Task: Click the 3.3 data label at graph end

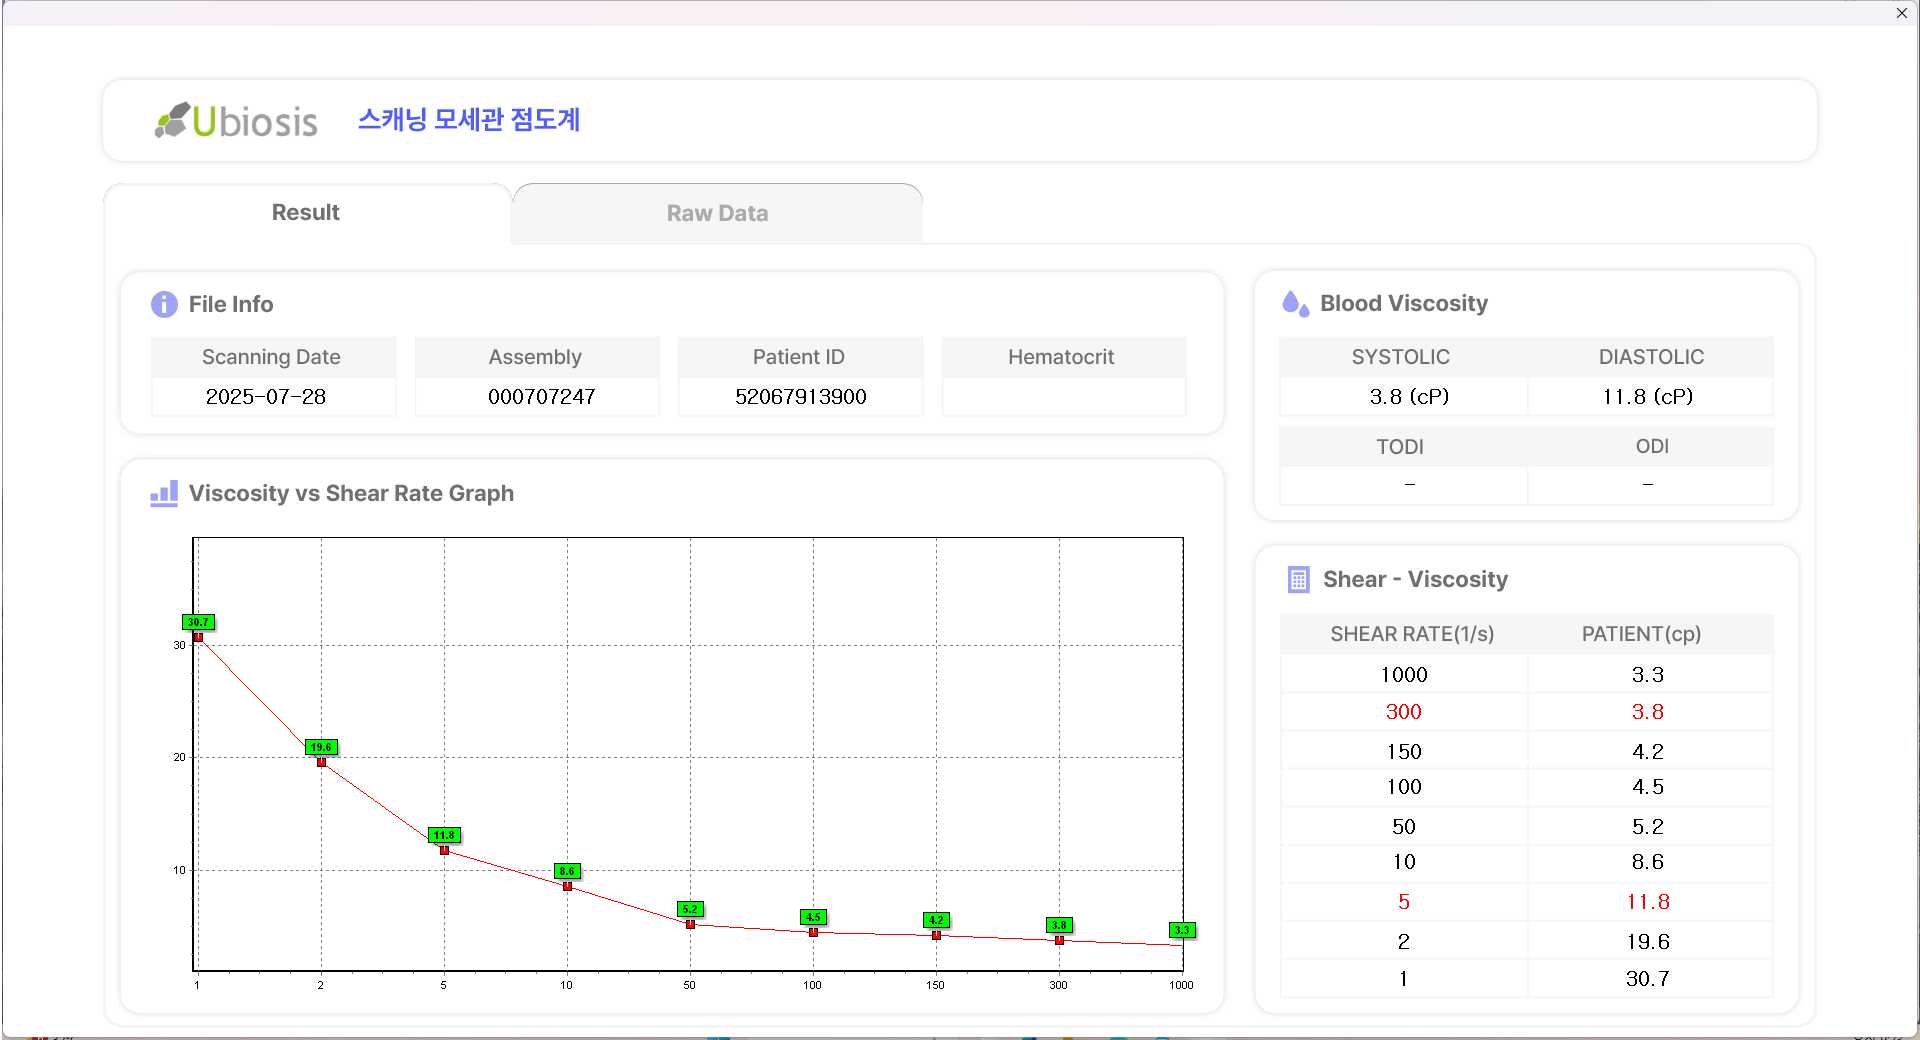Action: pos(1182,930)
